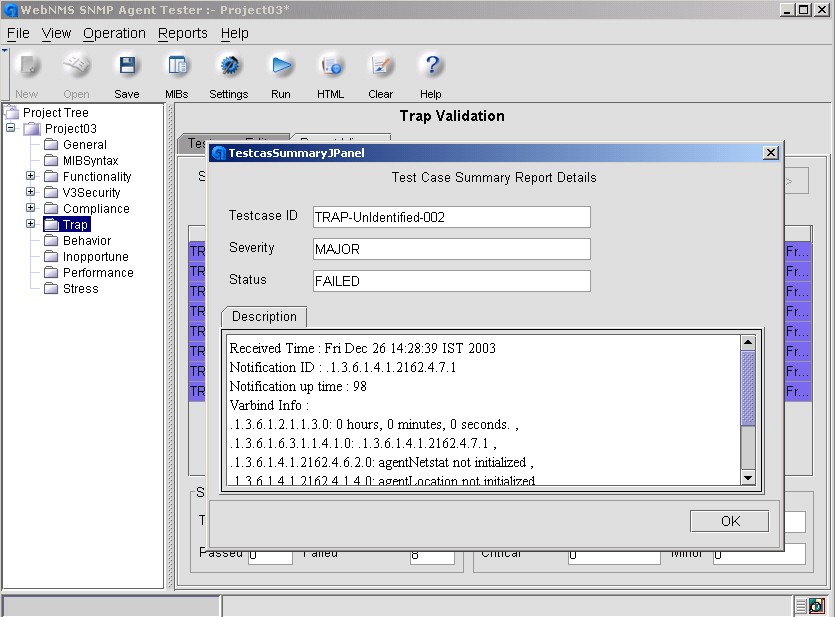The image size is (835, 617).
Task: Click the Clear toolbar icon
Action: coord(380,67)
